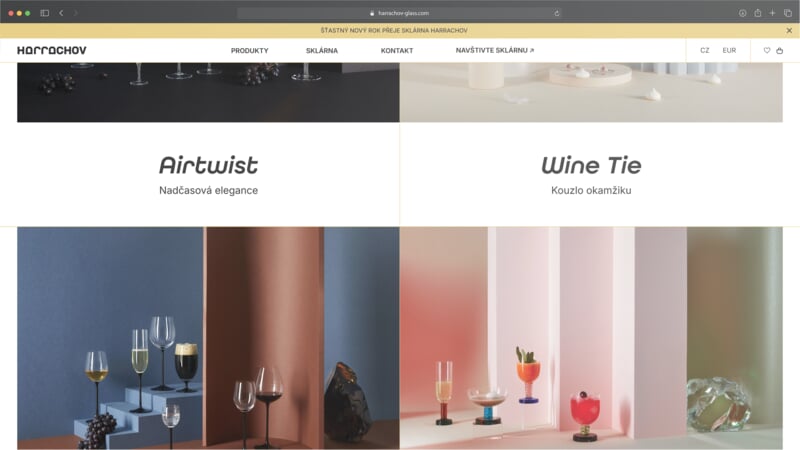The width and height of the screenshot is (800, 450).
Task: Reload the page with the refresh icon
Action: pyautogui.click(x=557, y=13)
